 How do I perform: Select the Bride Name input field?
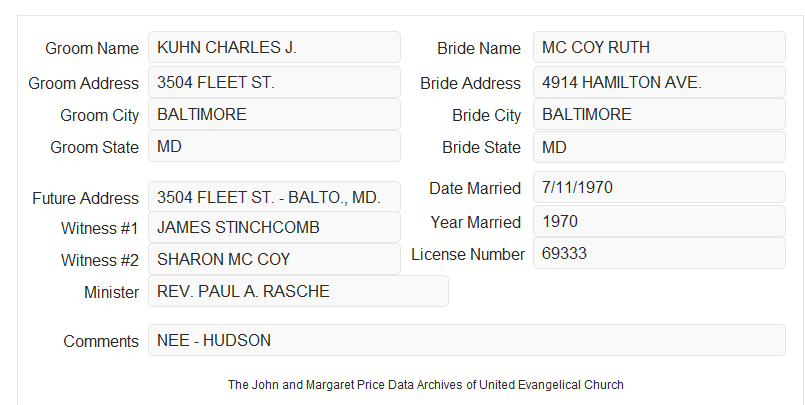pos(659,47)
